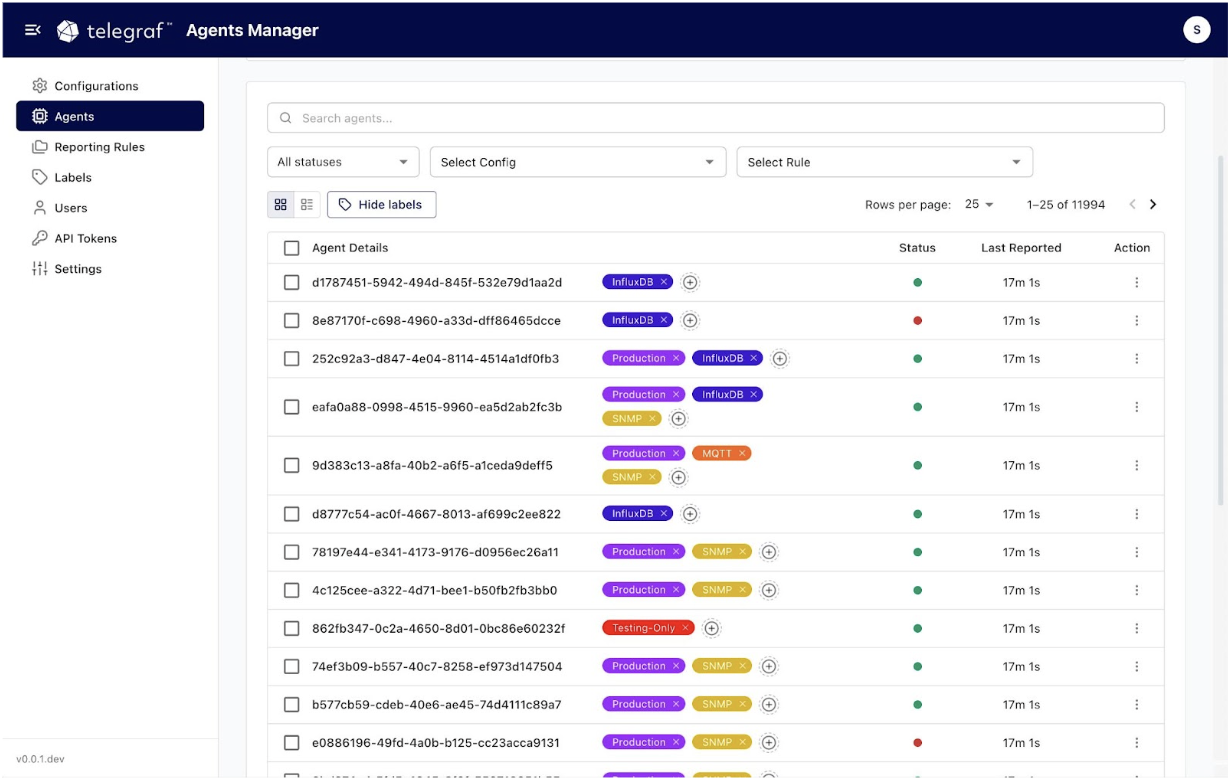Click the Hide labels button
The width and height of the screenshot is (1228, 778).
(381, 204)
